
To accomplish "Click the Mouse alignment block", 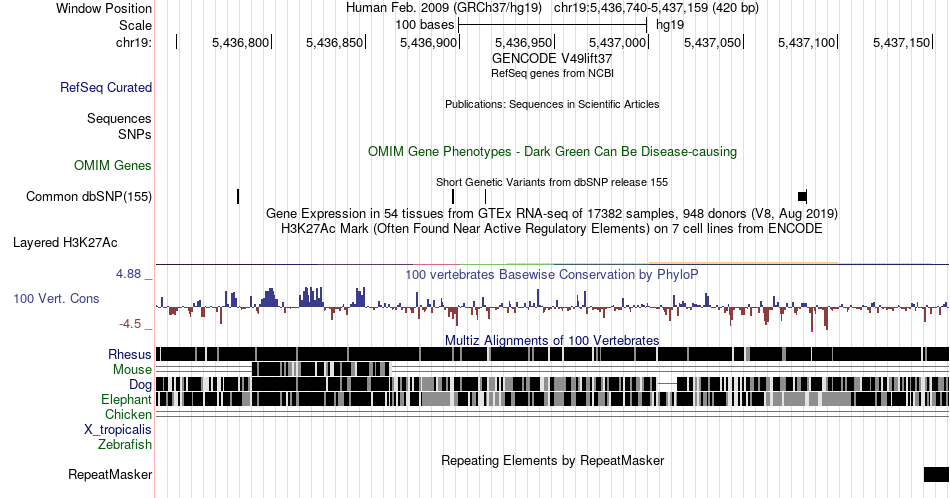I will click(321, 369).
